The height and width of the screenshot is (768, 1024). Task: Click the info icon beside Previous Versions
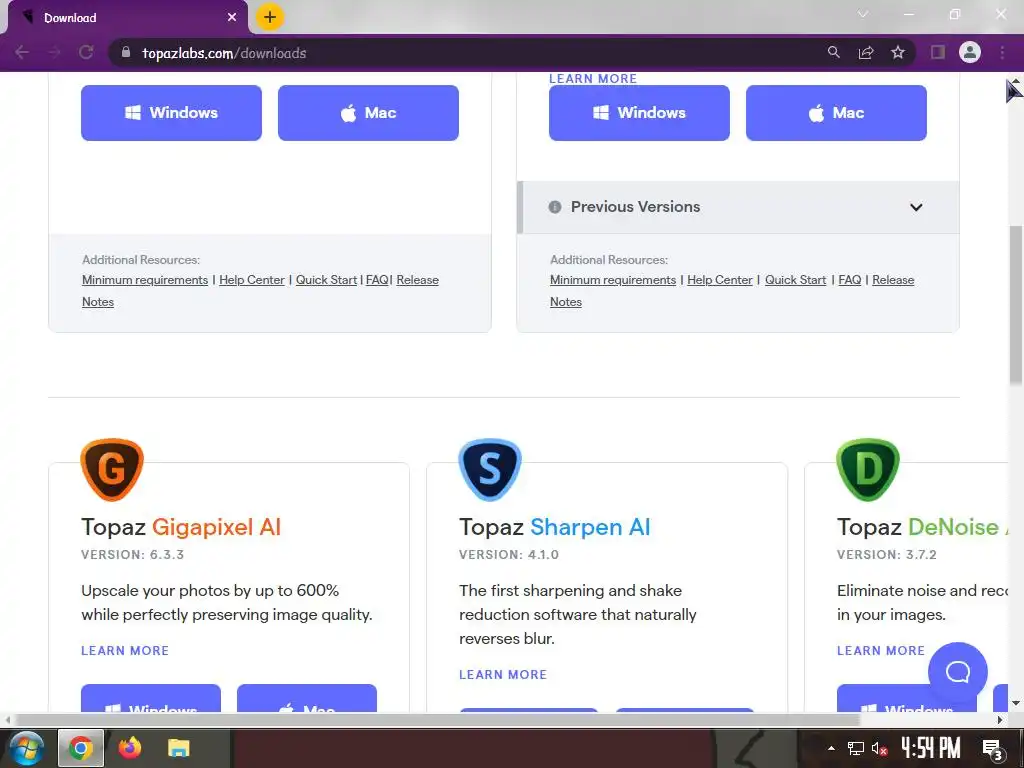555,207
